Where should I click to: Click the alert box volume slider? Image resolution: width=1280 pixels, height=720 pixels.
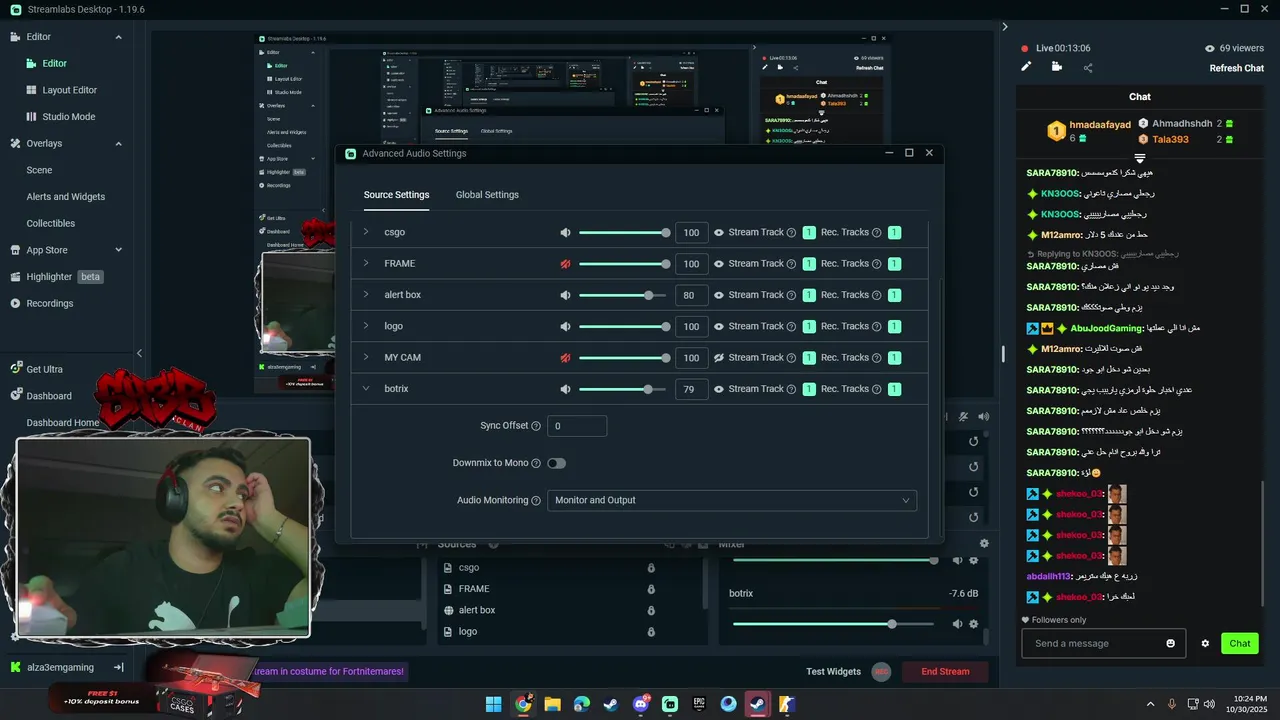[x=622, y=295]
